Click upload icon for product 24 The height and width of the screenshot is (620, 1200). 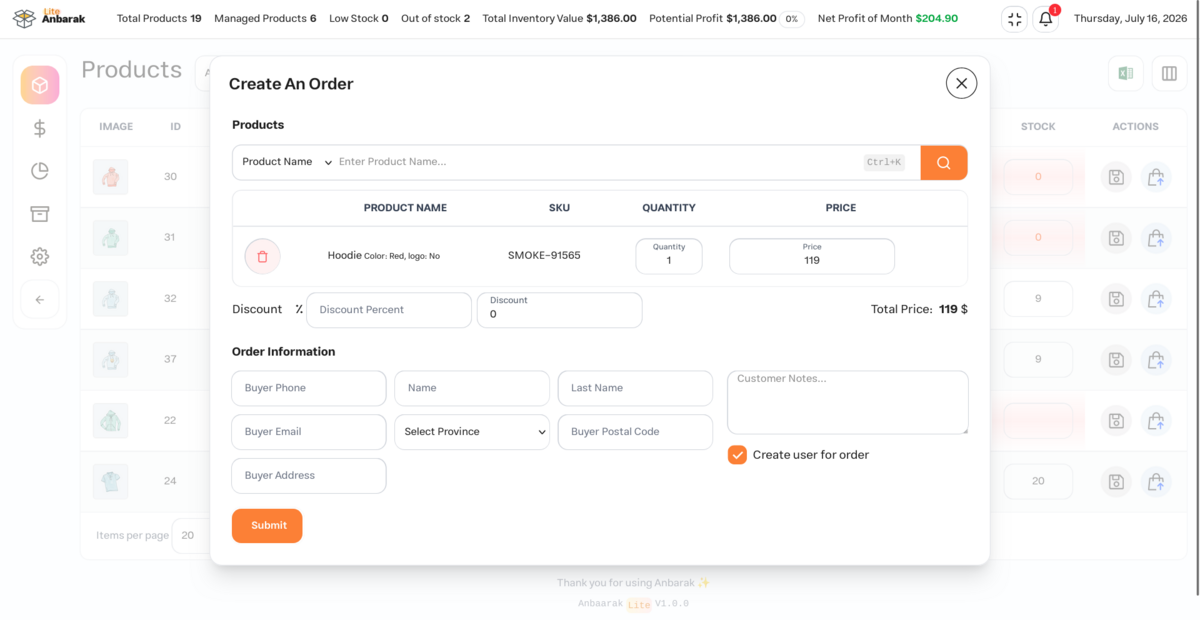pyautogui.click(x=1156, y=482)
